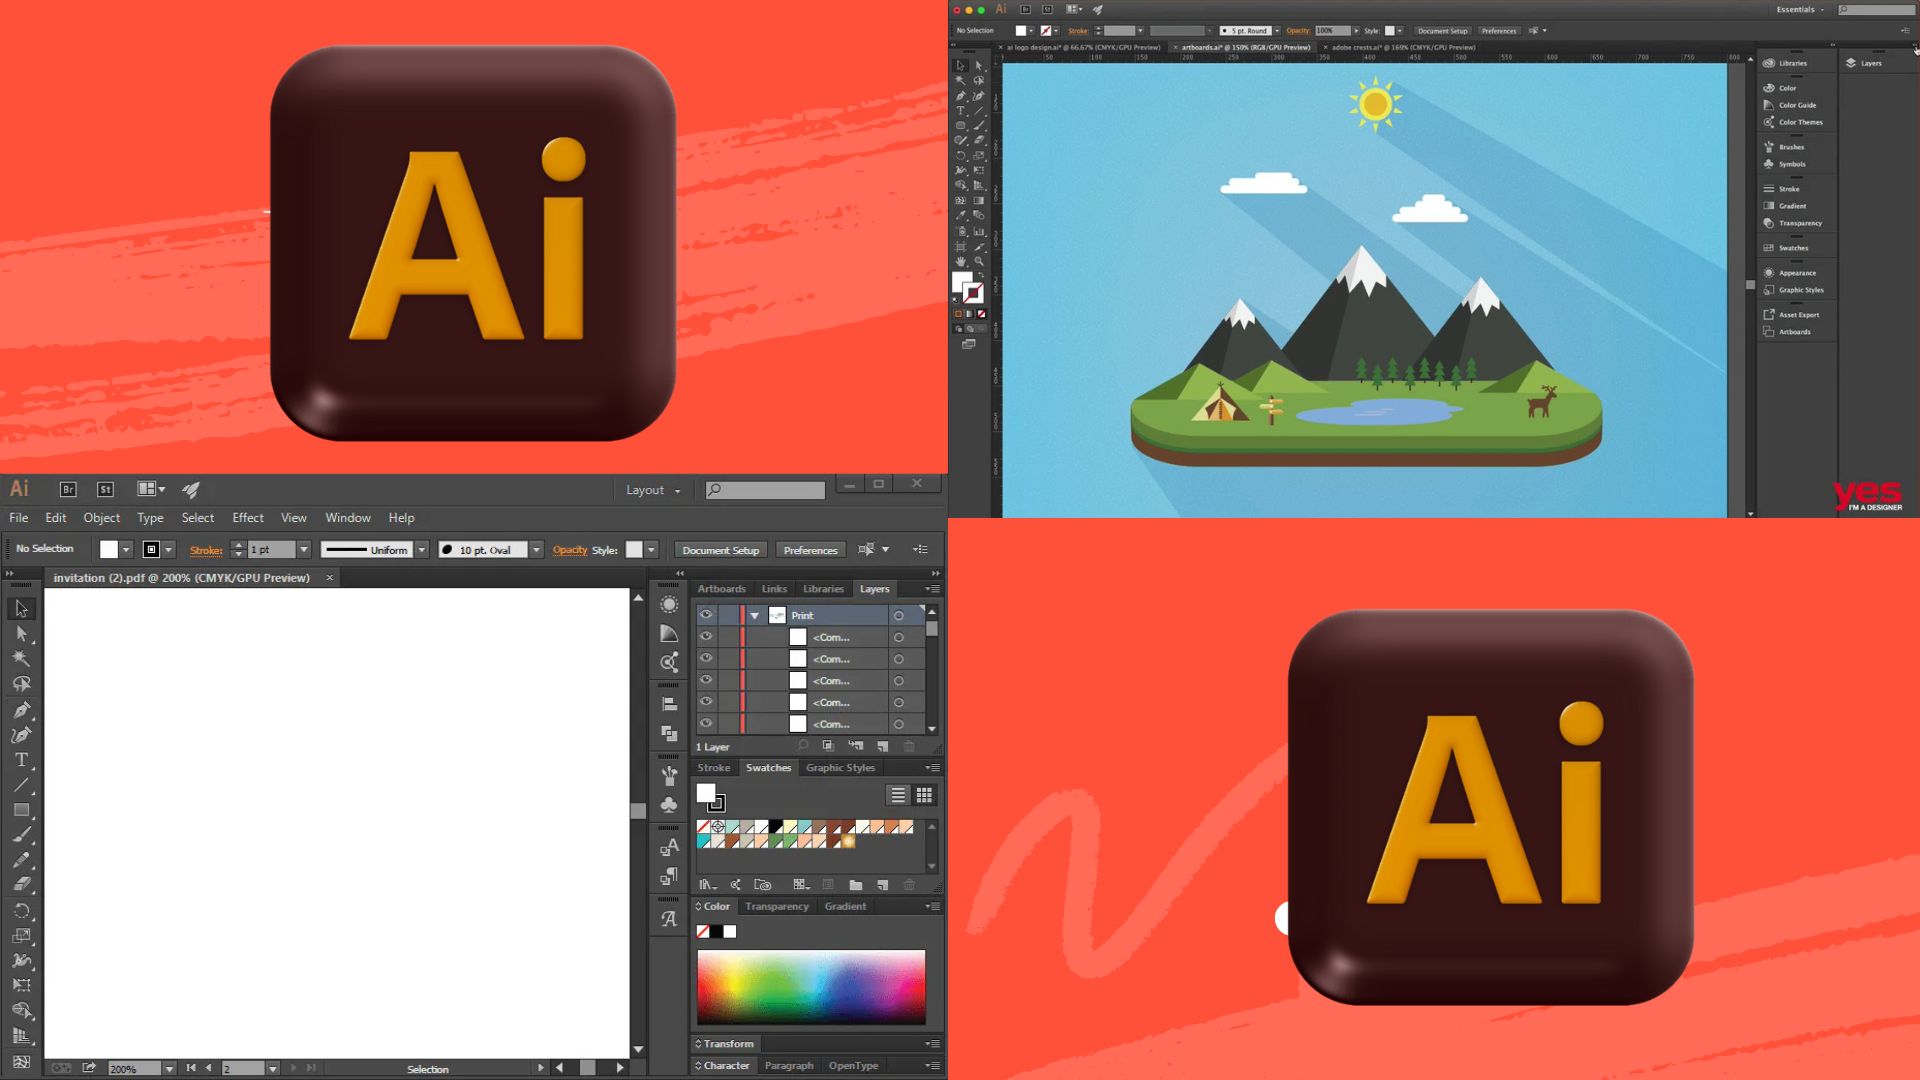This screenshot has width=1920, height=1080.
Task: Select the Magic Wand tool
Action: (x=21, y=658)
